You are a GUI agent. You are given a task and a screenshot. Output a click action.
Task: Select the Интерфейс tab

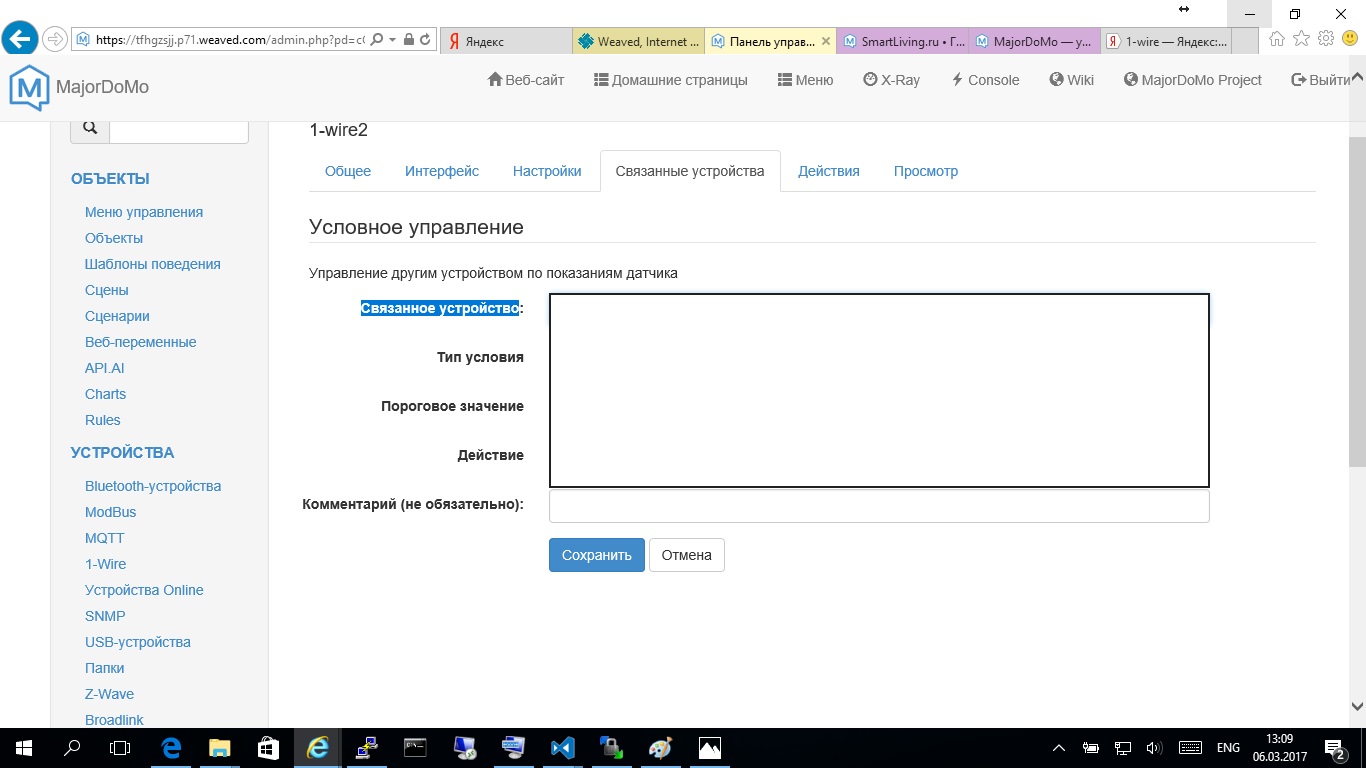pos(442,171)
